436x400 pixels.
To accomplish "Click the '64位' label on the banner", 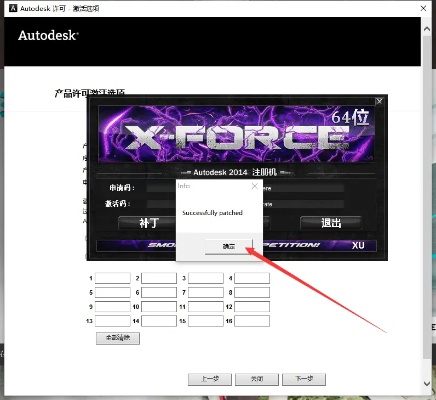I will [x=350, y=117].
